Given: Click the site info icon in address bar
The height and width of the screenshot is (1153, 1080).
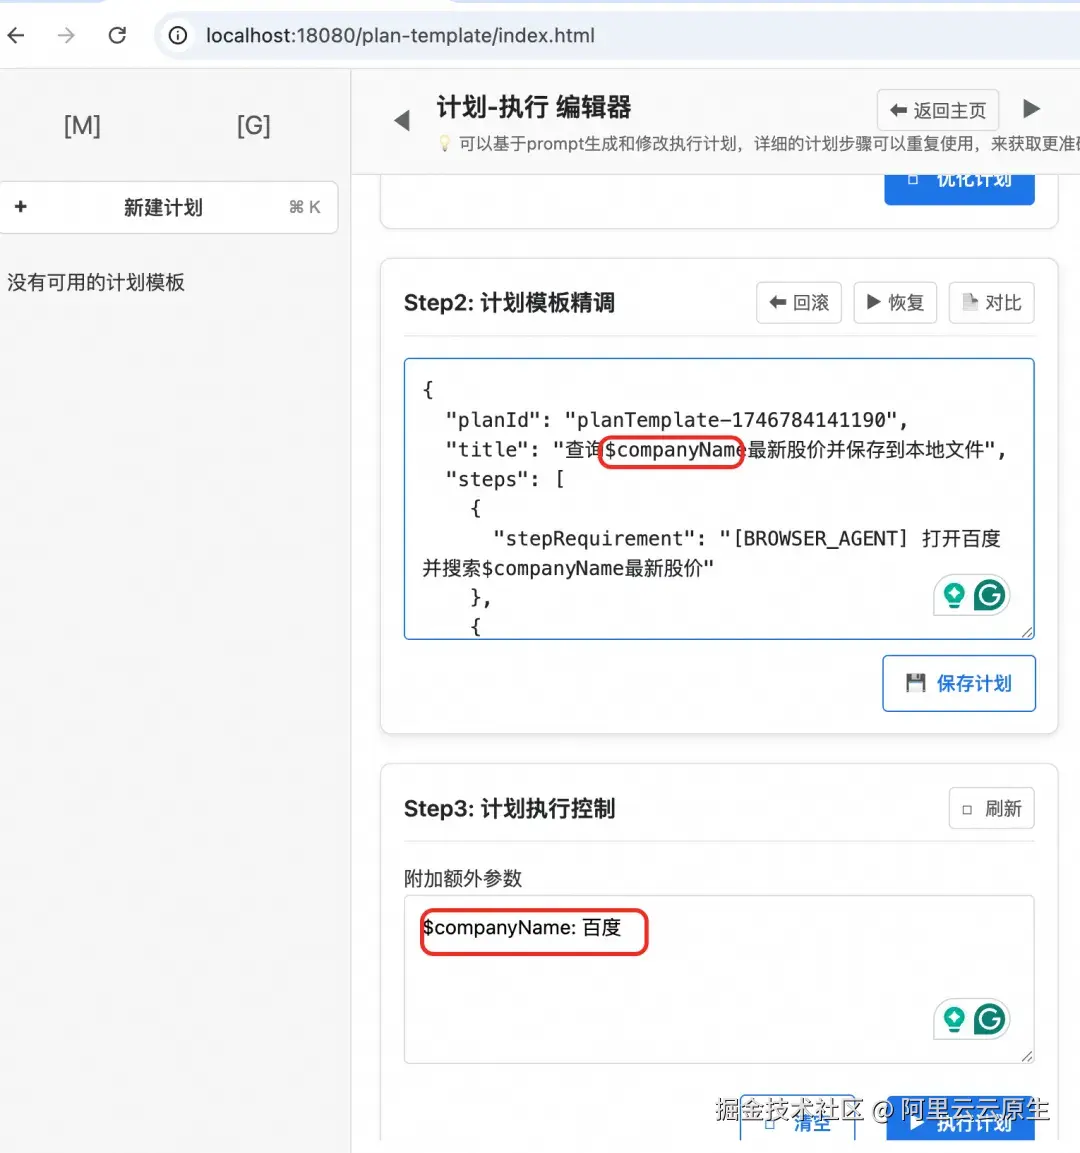Looking at the screenshot, I should (x=177, y=34).
